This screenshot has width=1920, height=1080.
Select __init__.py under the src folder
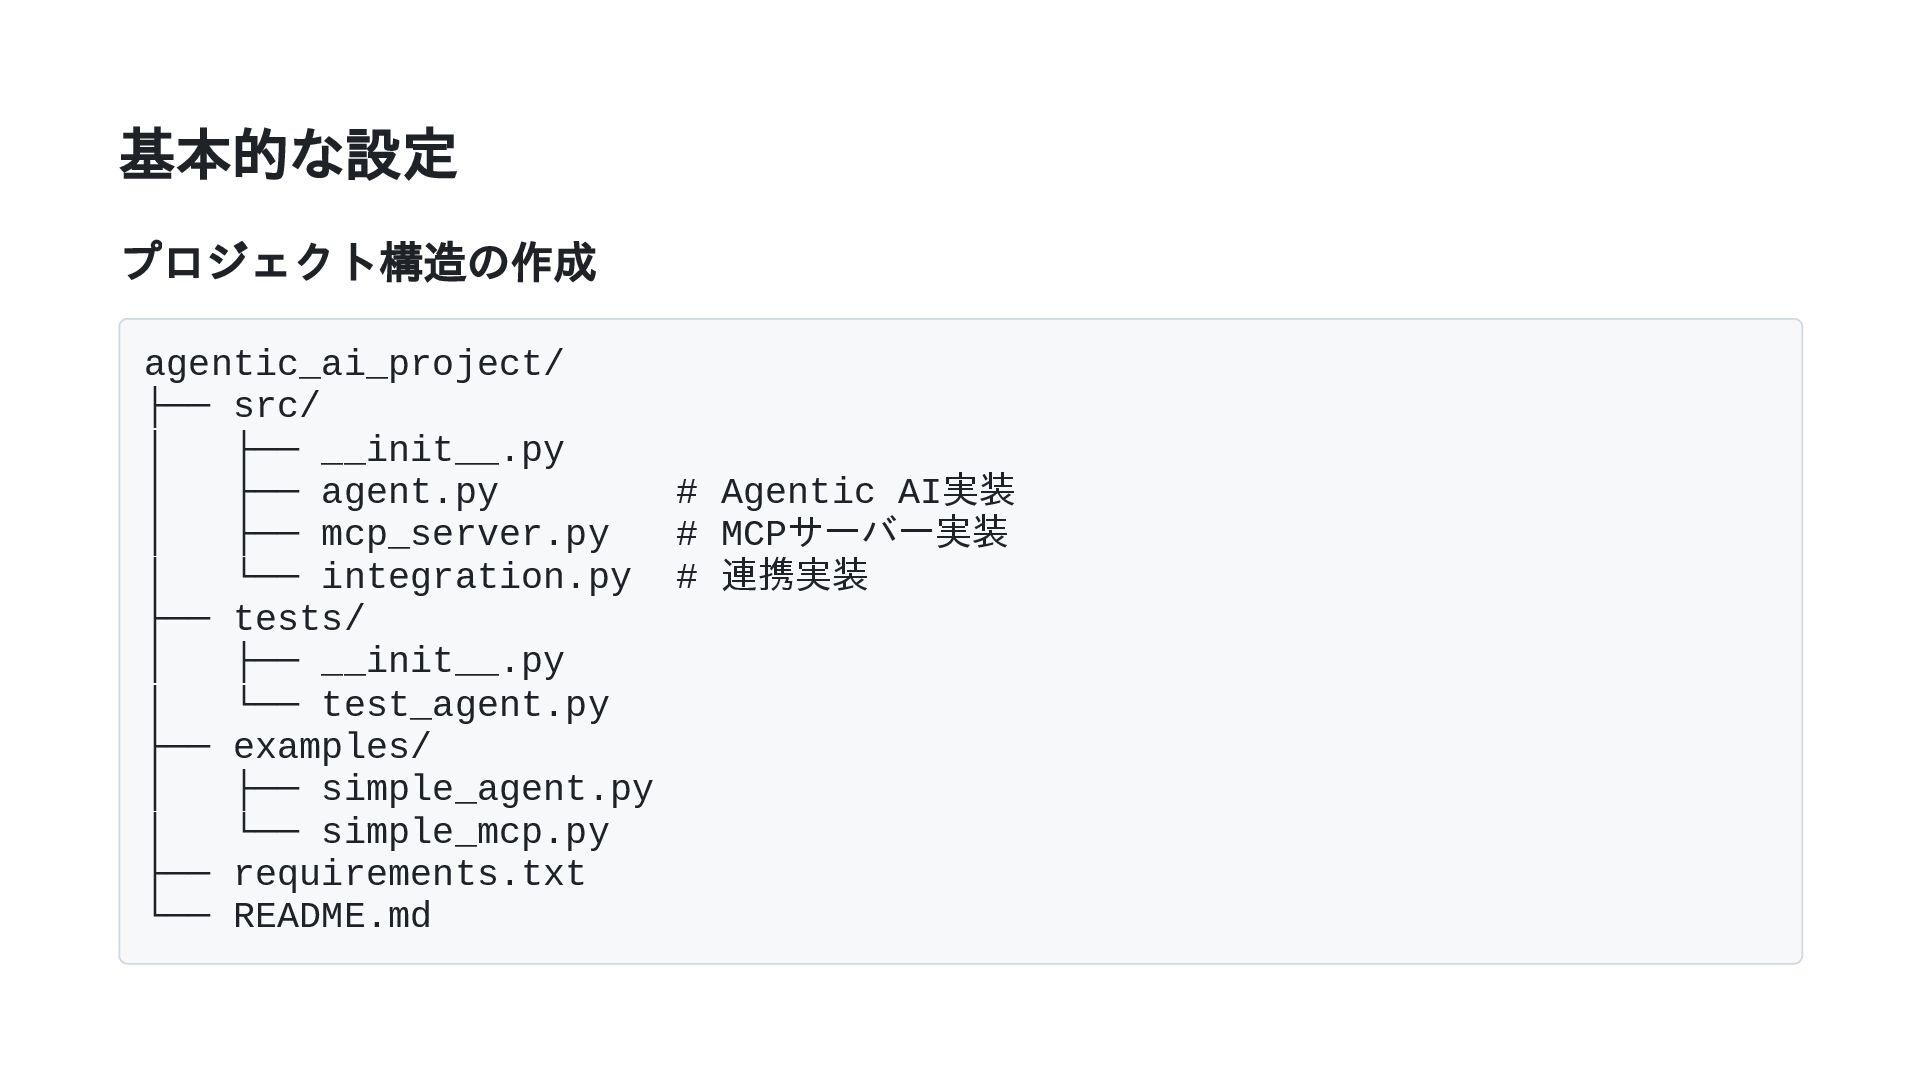[442, 450]
